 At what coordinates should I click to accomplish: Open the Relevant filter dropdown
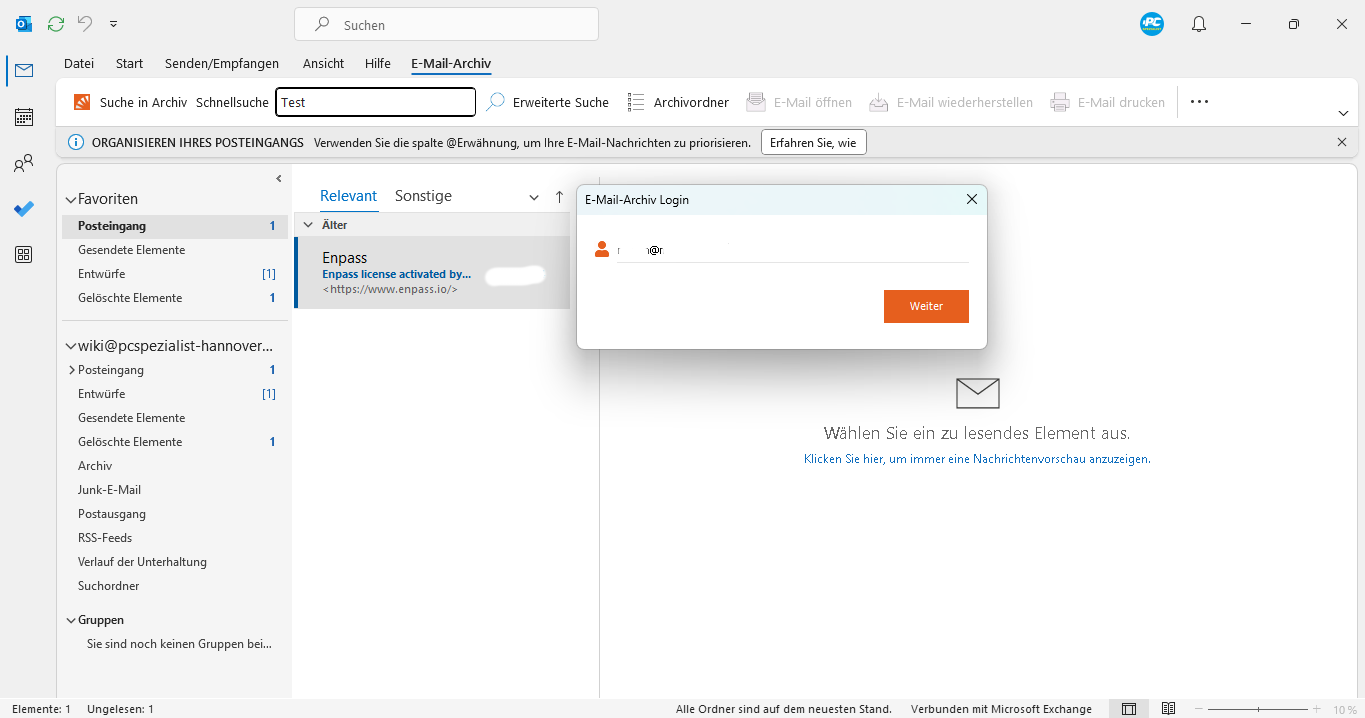click(534, 196)
